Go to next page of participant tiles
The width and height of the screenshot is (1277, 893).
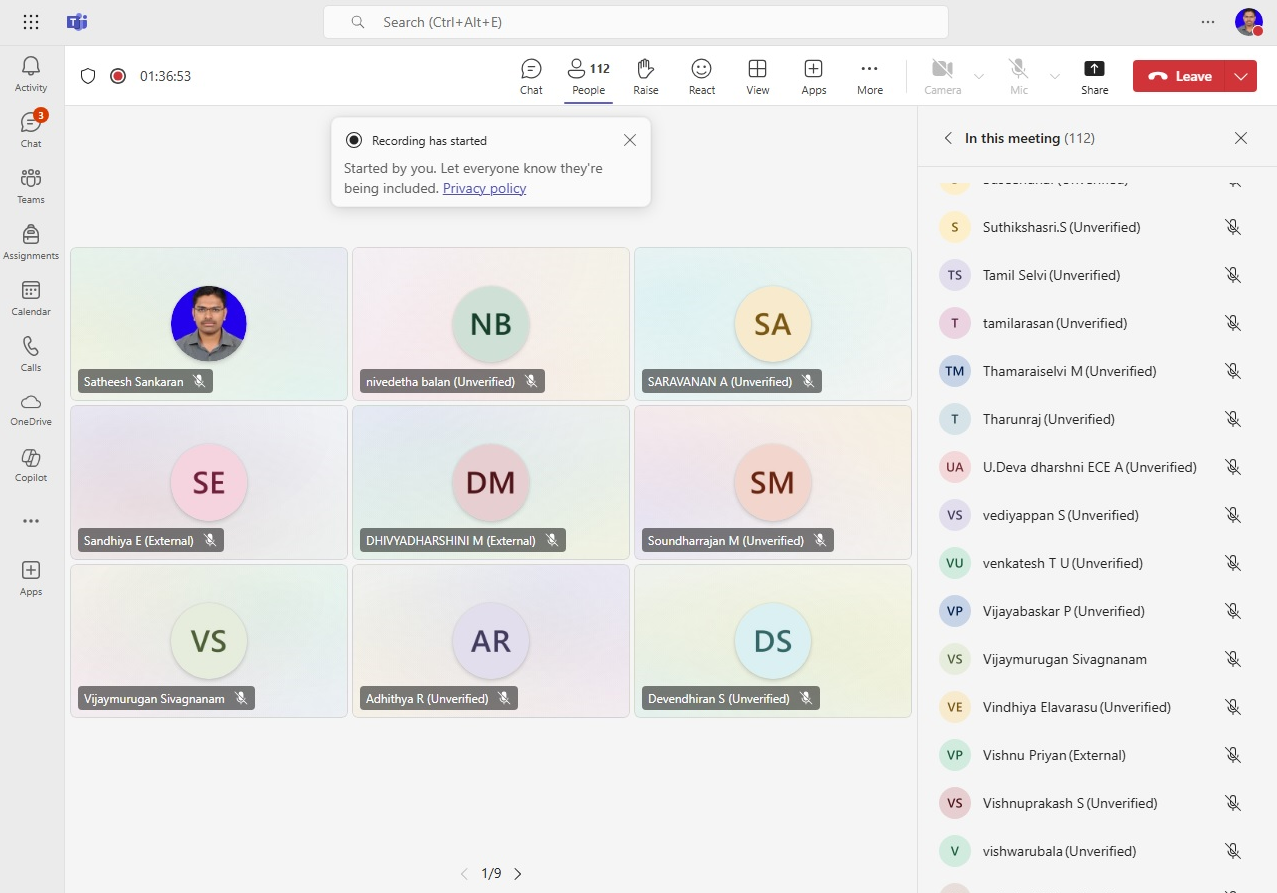click(x=518, y=874)
